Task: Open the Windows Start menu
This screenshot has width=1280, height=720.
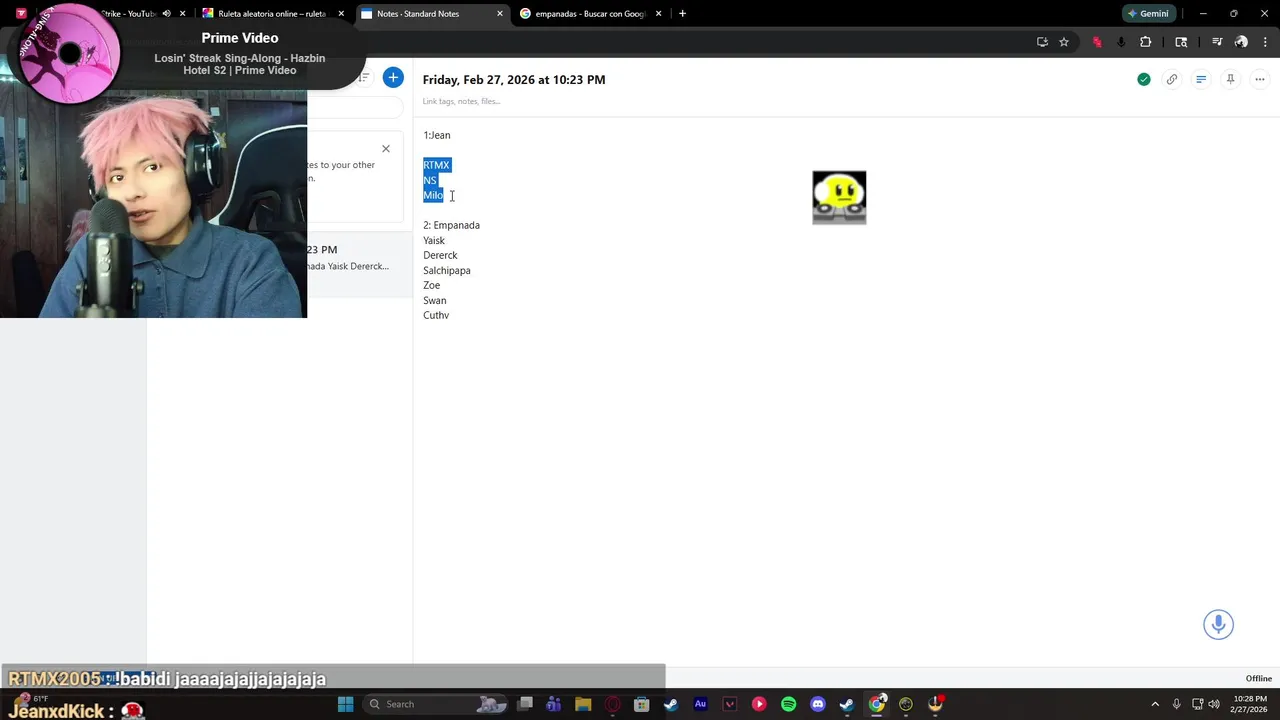Action: tap(345, 704)
